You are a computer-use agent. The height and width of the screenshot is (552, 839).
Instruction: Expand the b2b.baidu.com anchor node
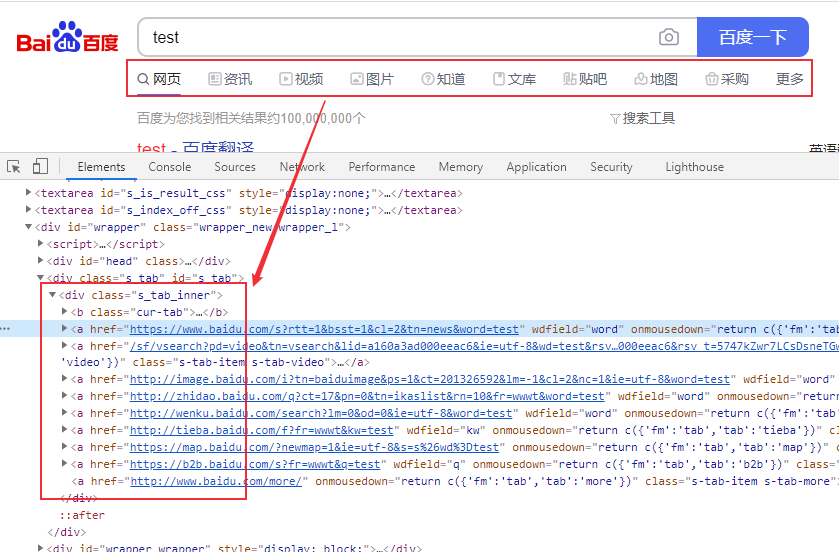(x=64, y=464)
